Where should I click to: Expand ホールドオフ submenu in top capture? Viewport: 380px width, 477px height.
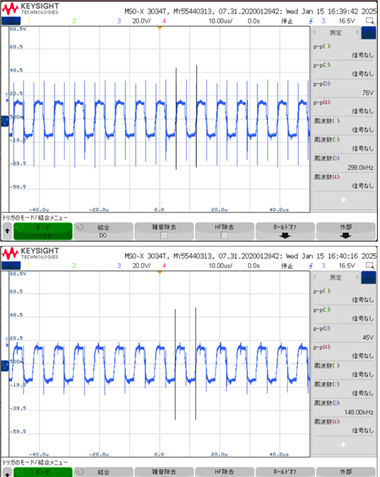click(x=285, y=231)
